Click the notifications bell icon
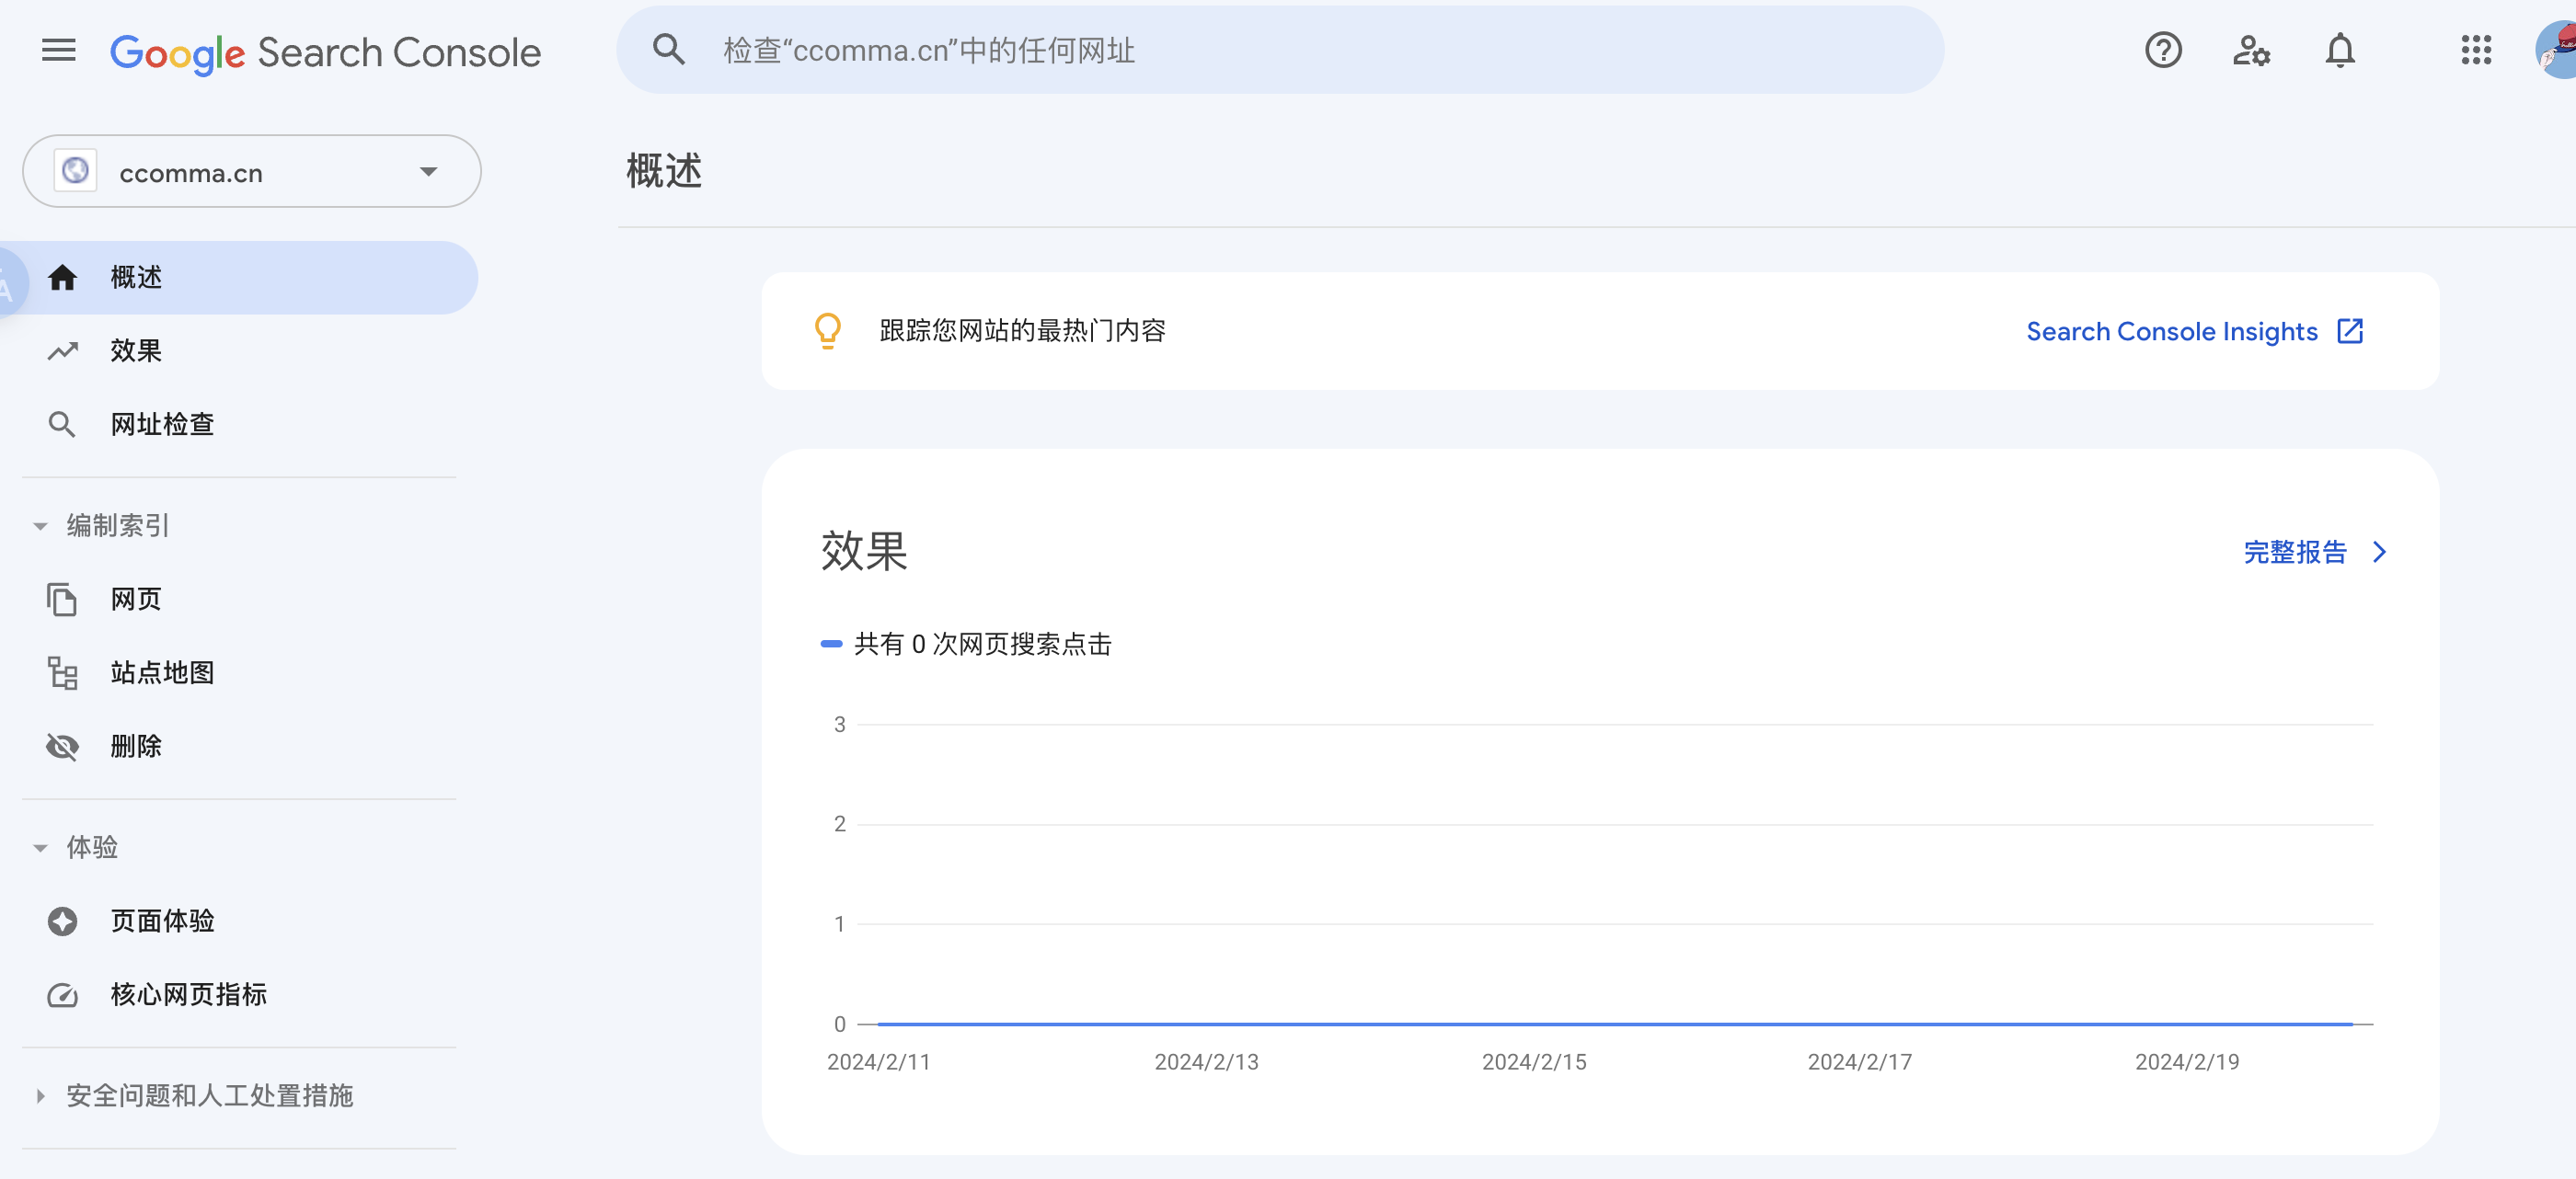Screen dimensions: 2576x1179 [2339, 50]
